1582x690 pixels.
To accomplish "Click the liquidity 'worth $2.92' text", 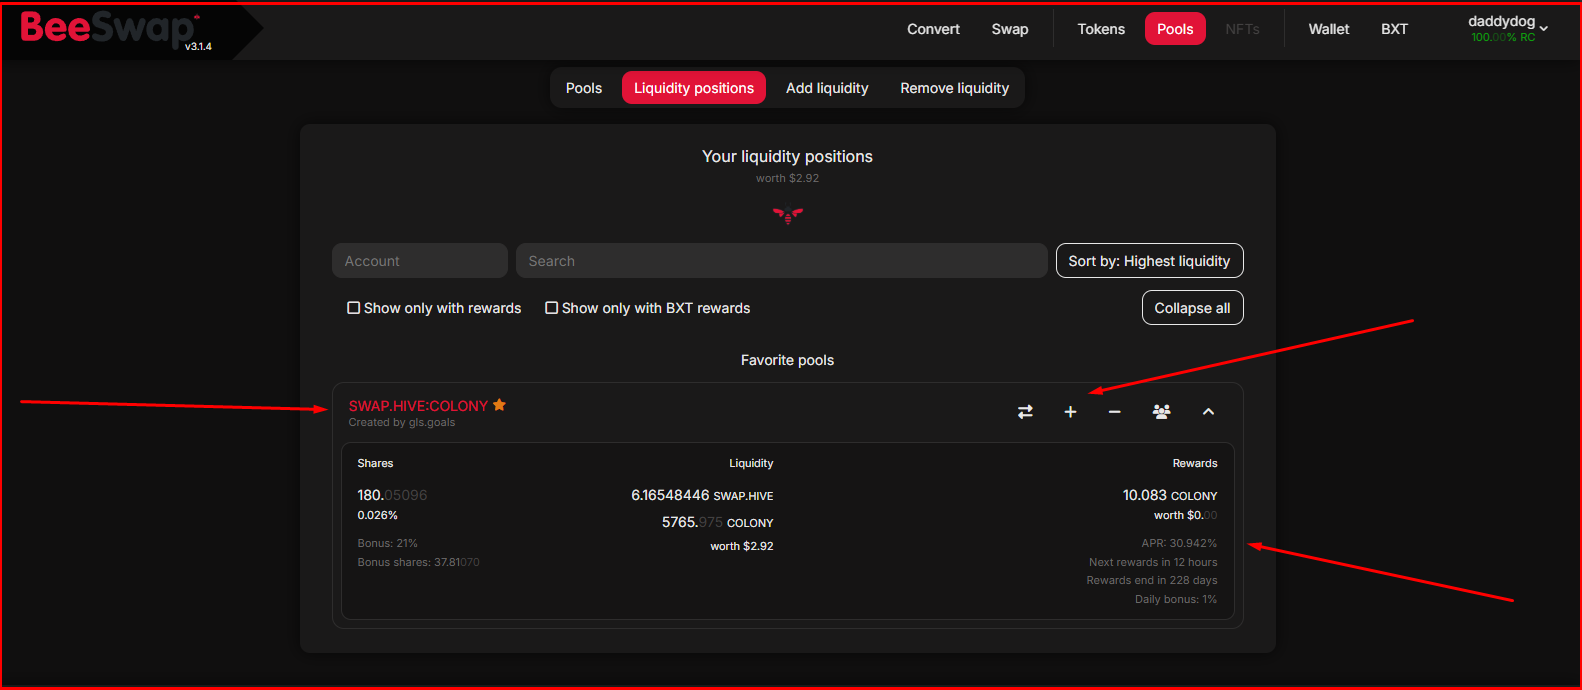I will pyautogui.click(x=742, y=546).
